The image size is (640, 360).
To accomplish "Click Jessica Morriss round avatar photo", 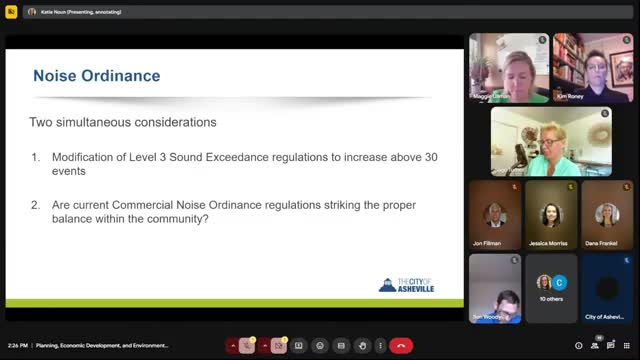I will [551, 215].
